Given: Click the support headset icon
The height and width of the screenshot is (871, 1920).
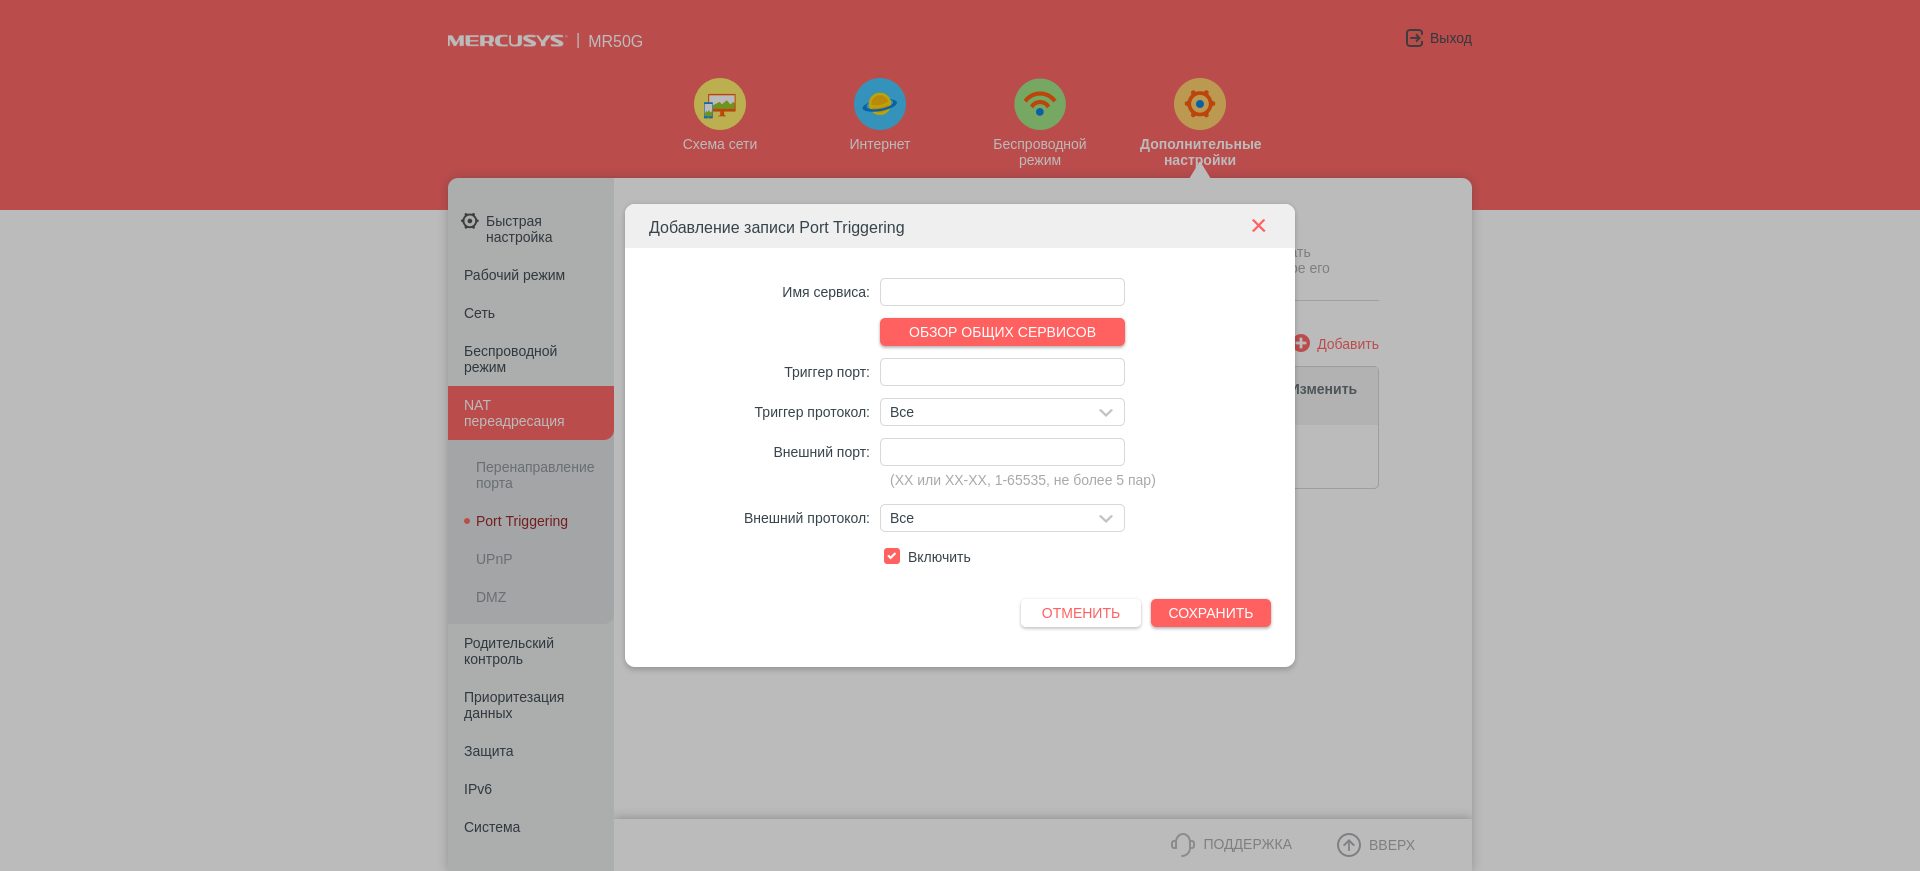Looking at the screenshot, I should pyautogui.click(x=1182, y=844).
